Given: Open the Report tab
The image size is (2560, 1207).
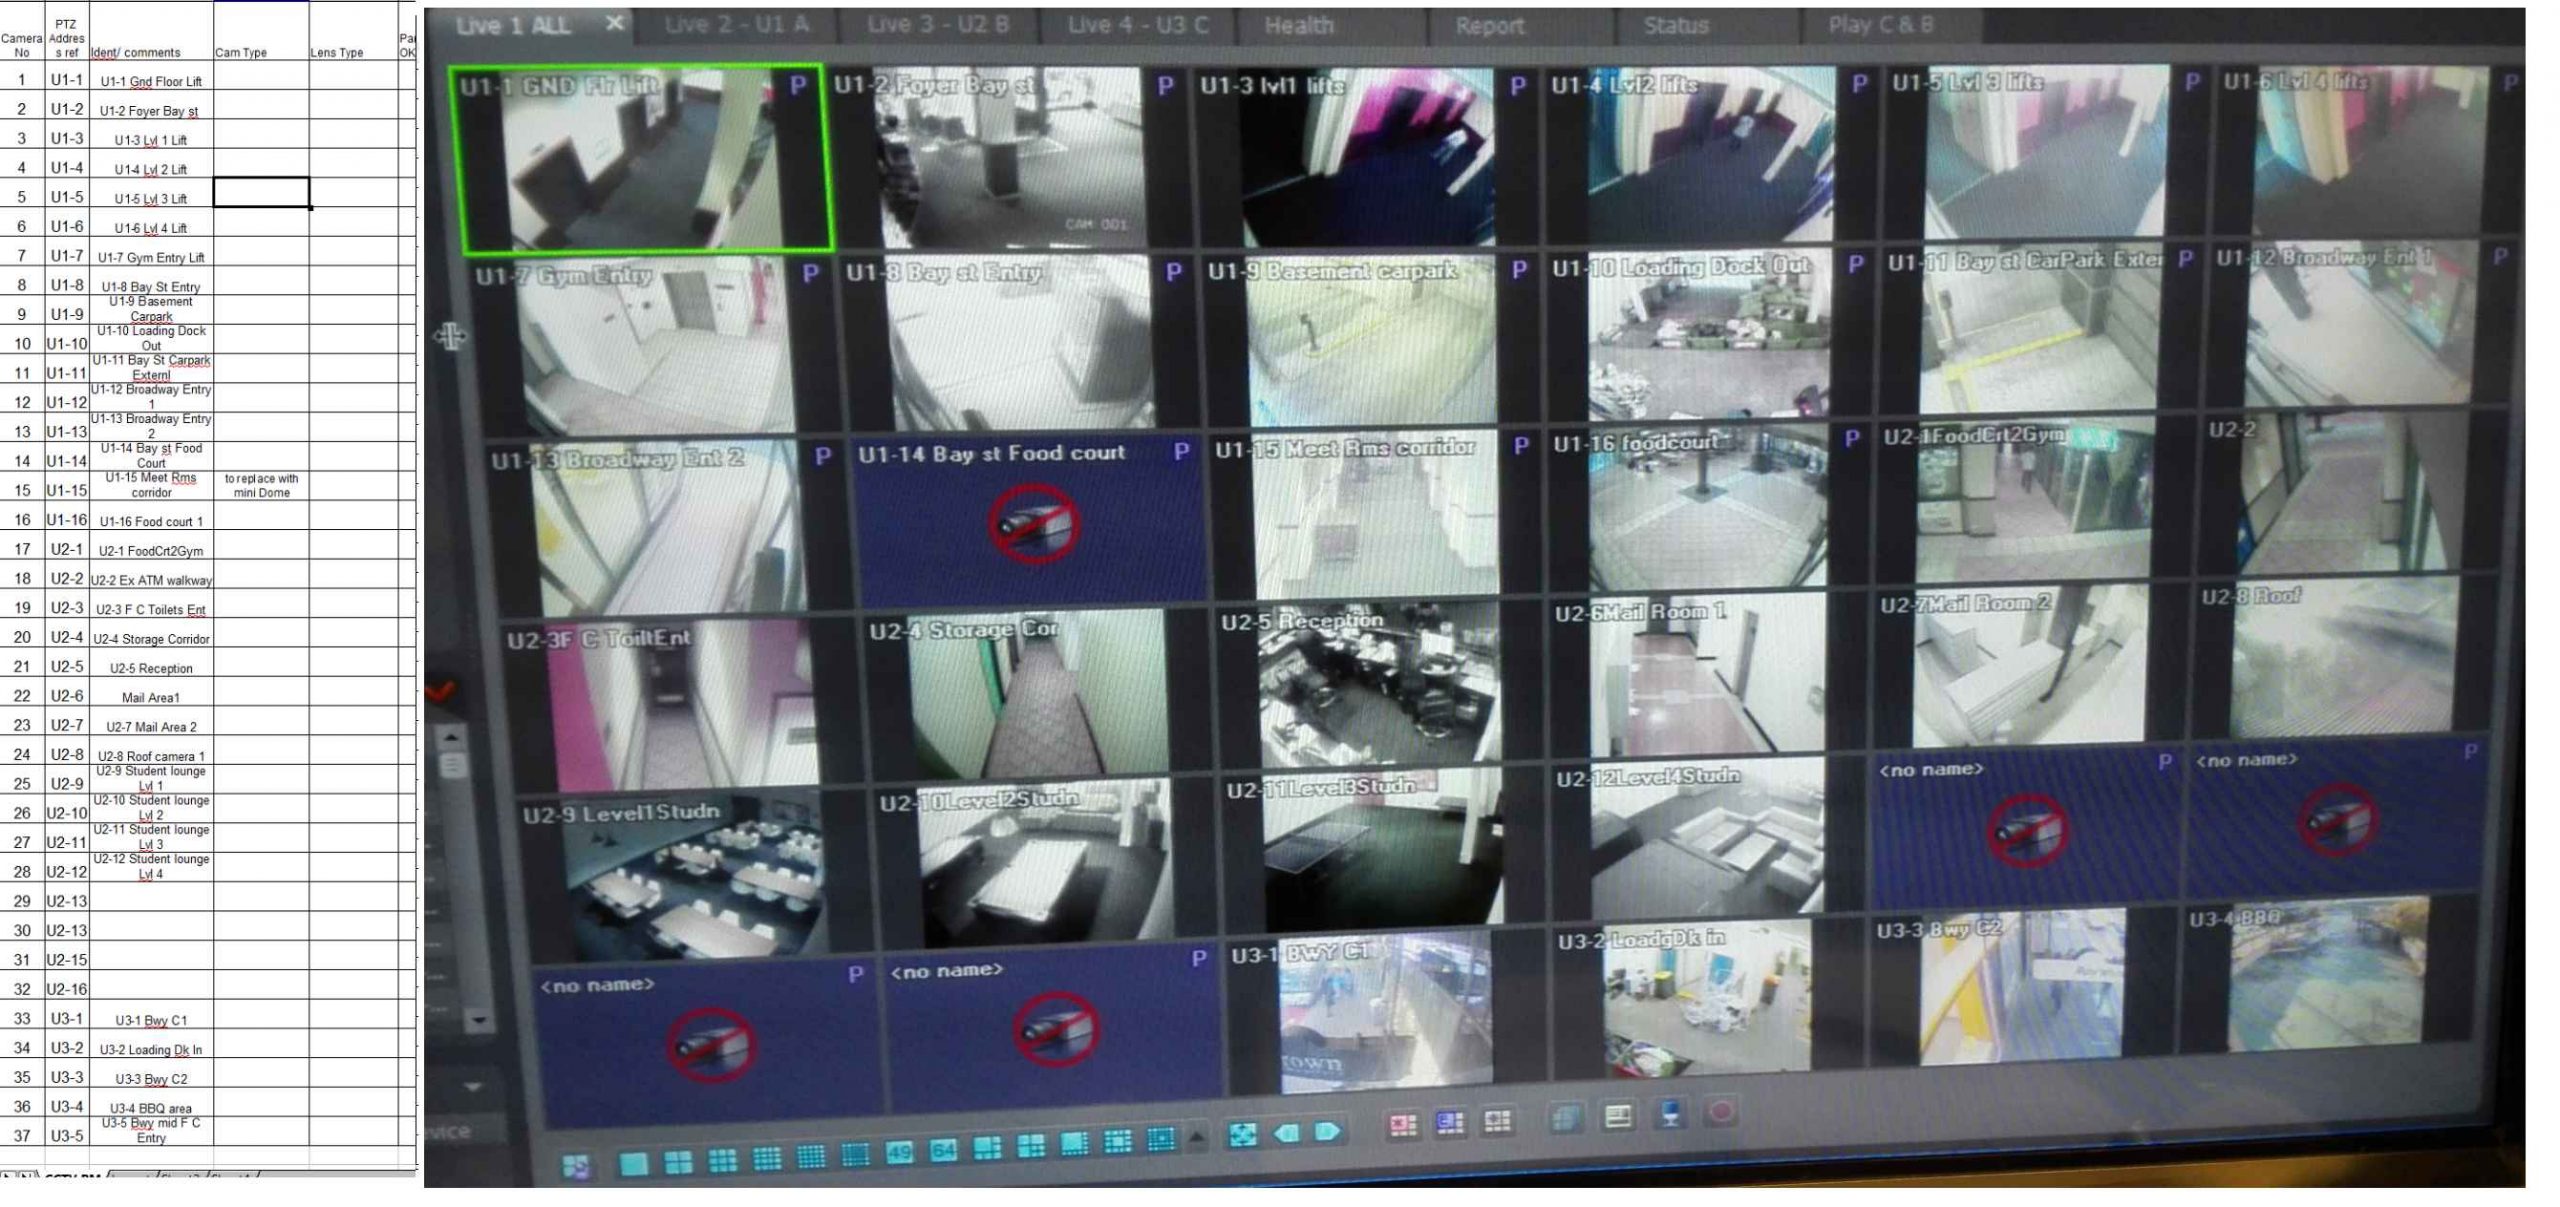Looking at the screenshot, I should [1489, 27].
